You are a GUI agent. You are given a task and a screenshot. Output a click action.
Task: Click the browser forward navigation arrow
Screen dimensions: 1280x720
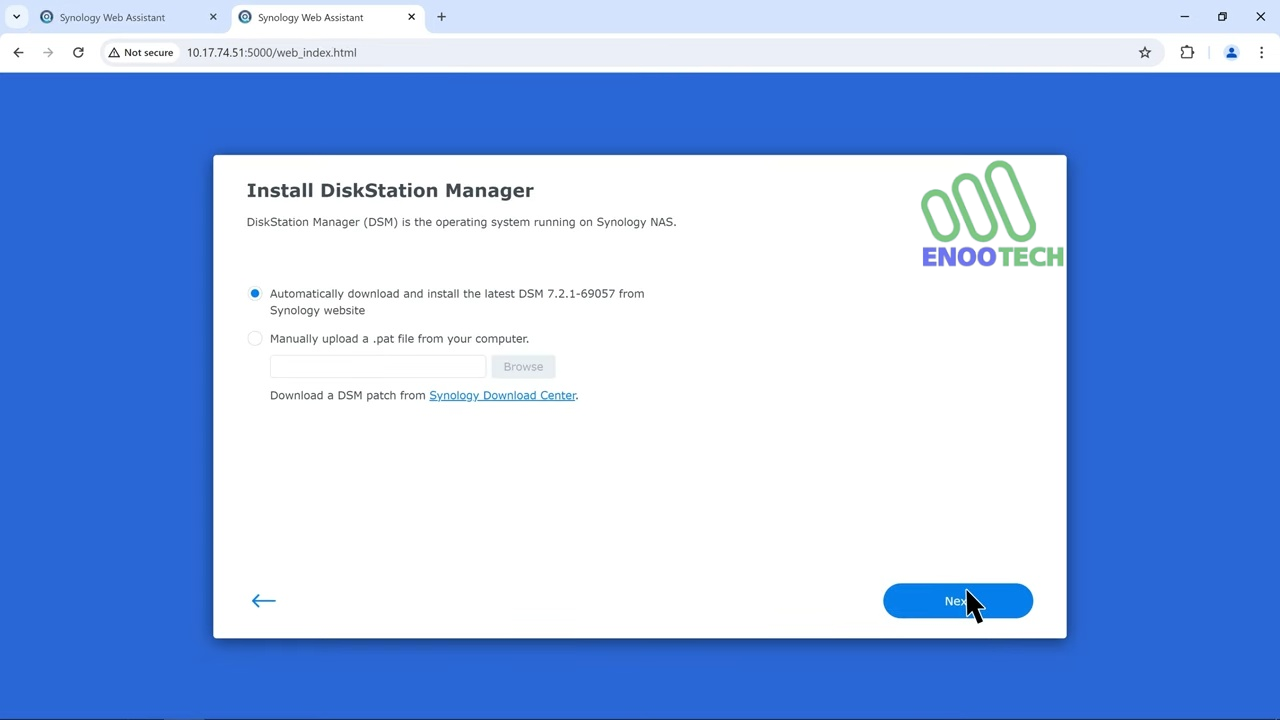[x=48, y=52]
